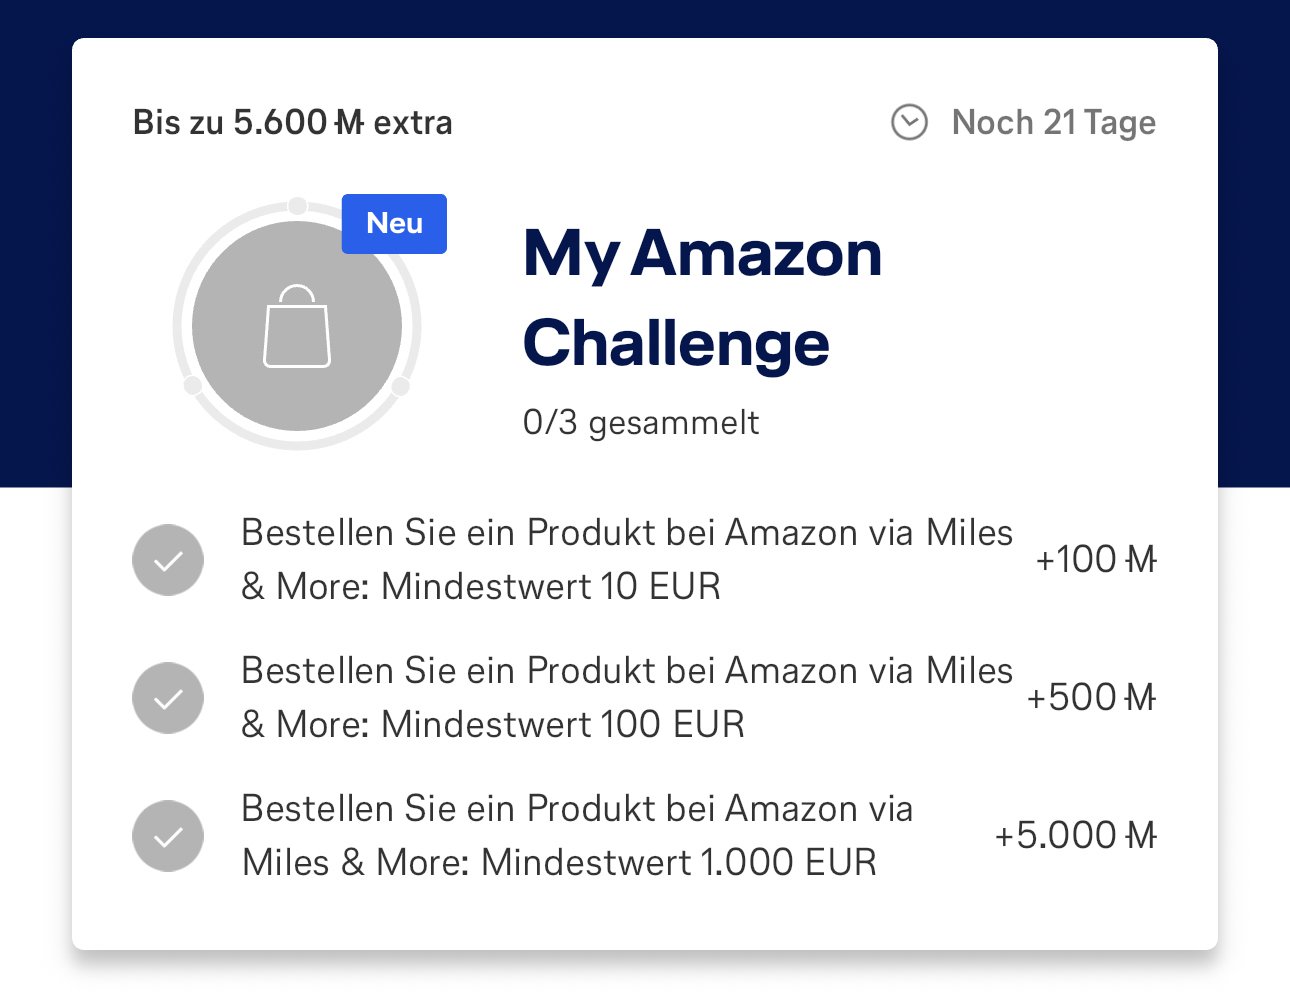Toggle the checkmark for Mindestwert 10 EUR
Viewport: 1290px width, 1003px height.
(168, 560)
